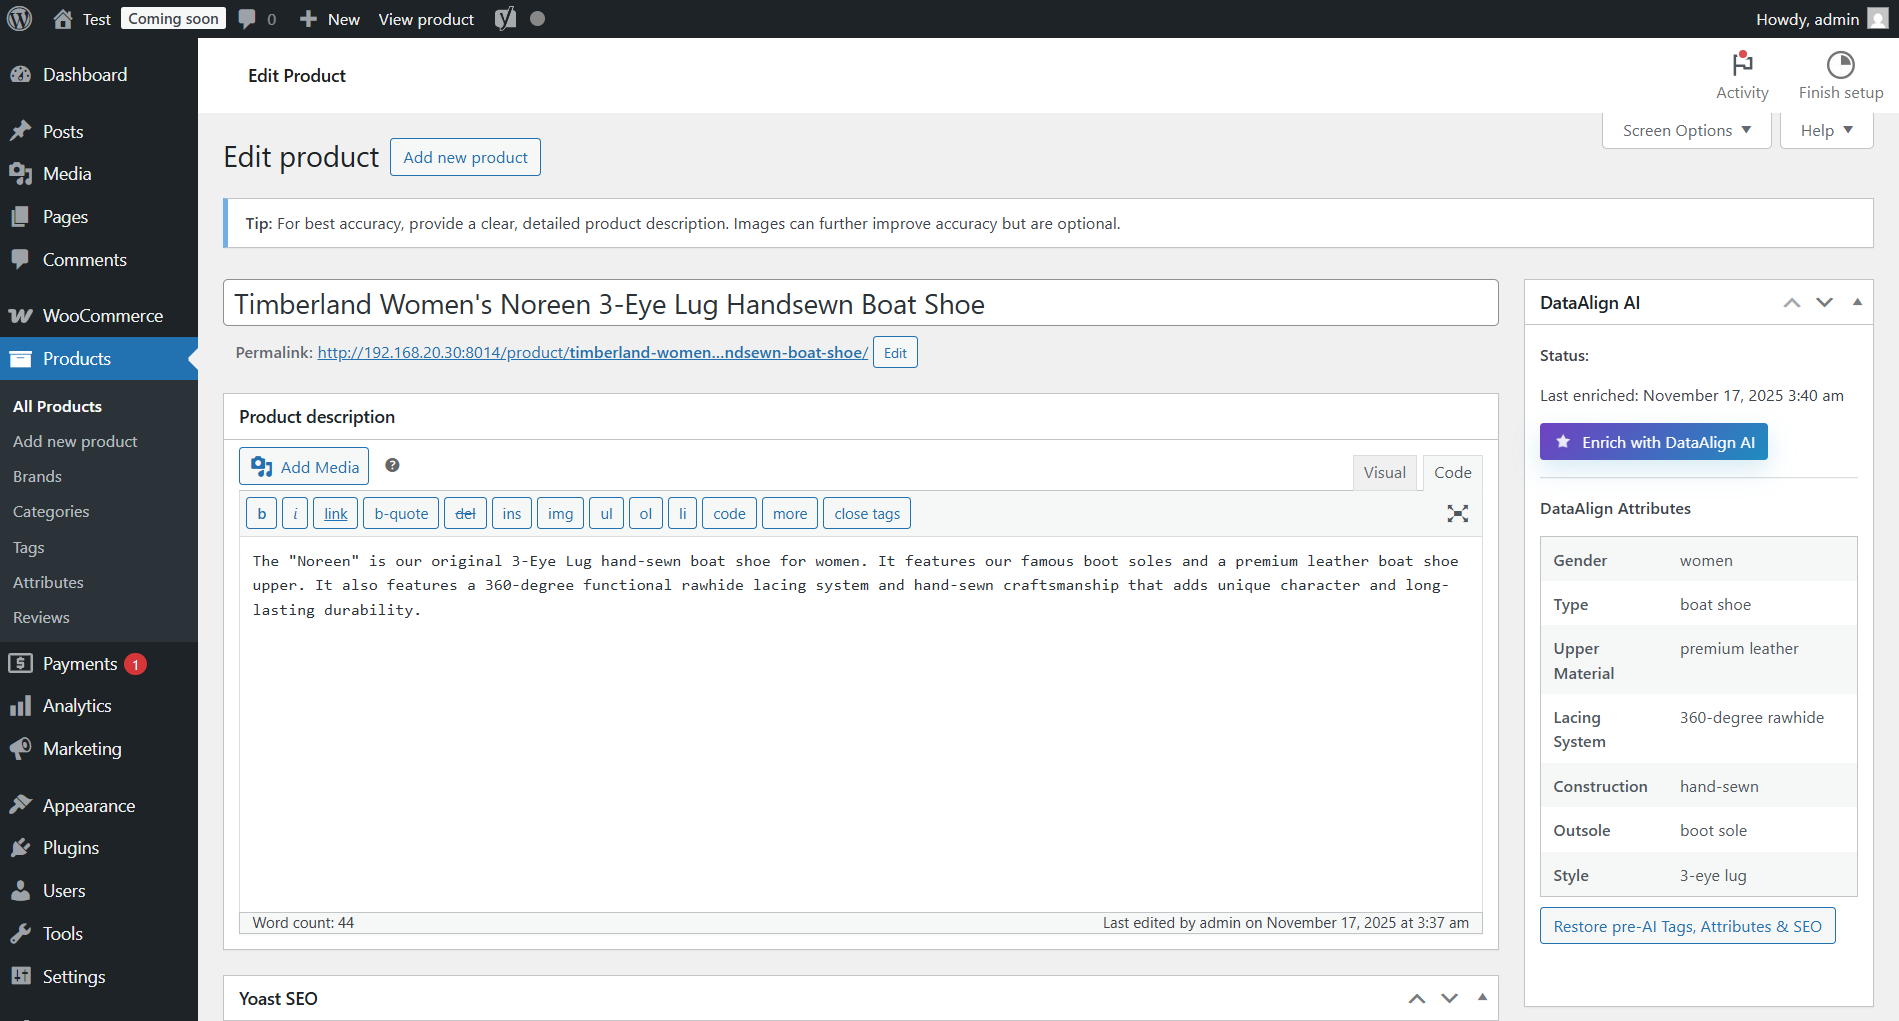Click the Add Media button
The height and width of the screenshot is (1021, 1899).
pyautogui.click(x=303, y=466)
